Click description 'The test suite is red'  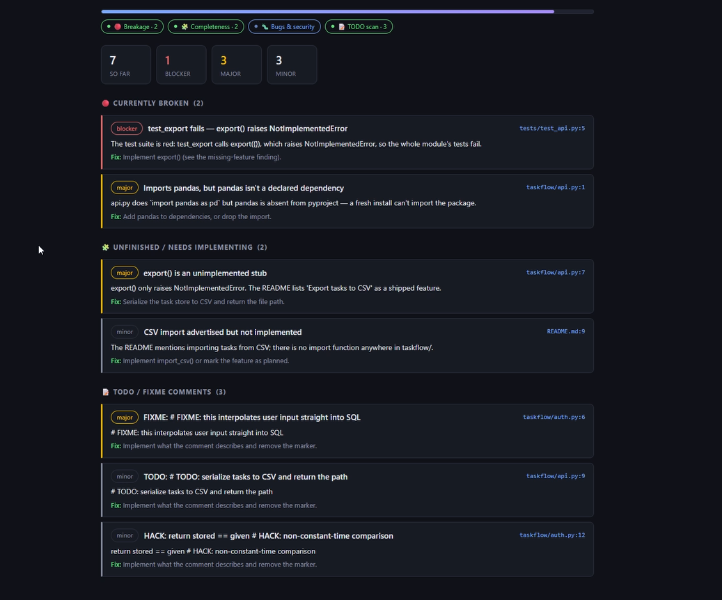296,144
